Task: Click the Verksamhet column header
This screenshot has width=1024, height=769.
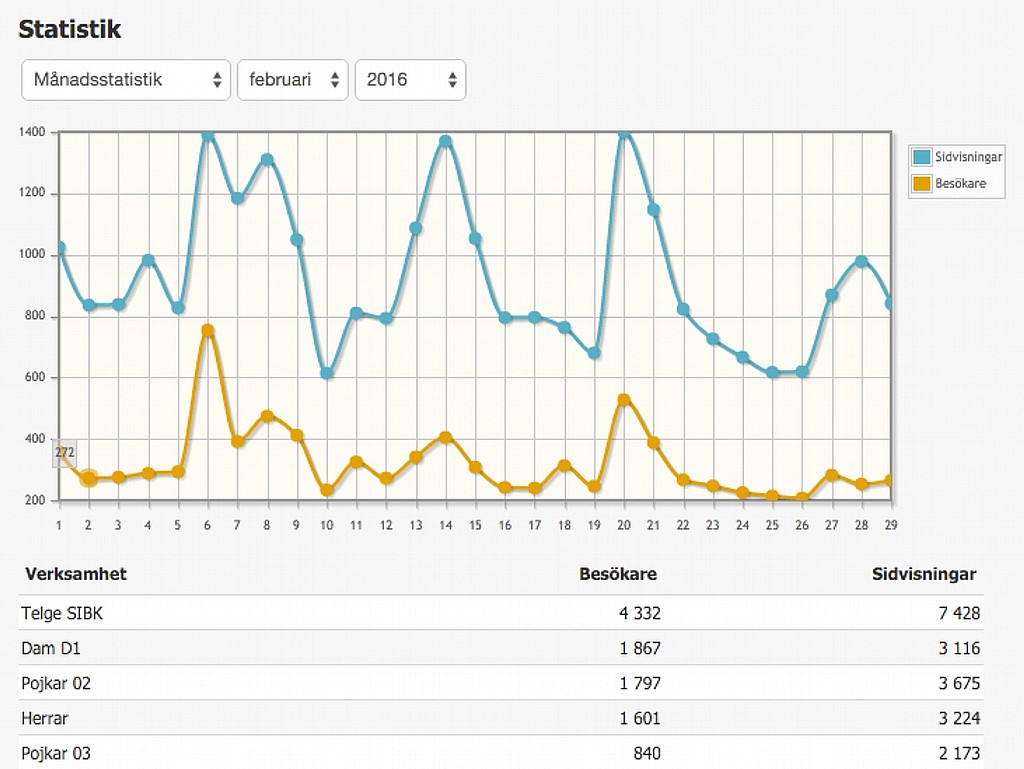Action: click(x=76, y=574)
